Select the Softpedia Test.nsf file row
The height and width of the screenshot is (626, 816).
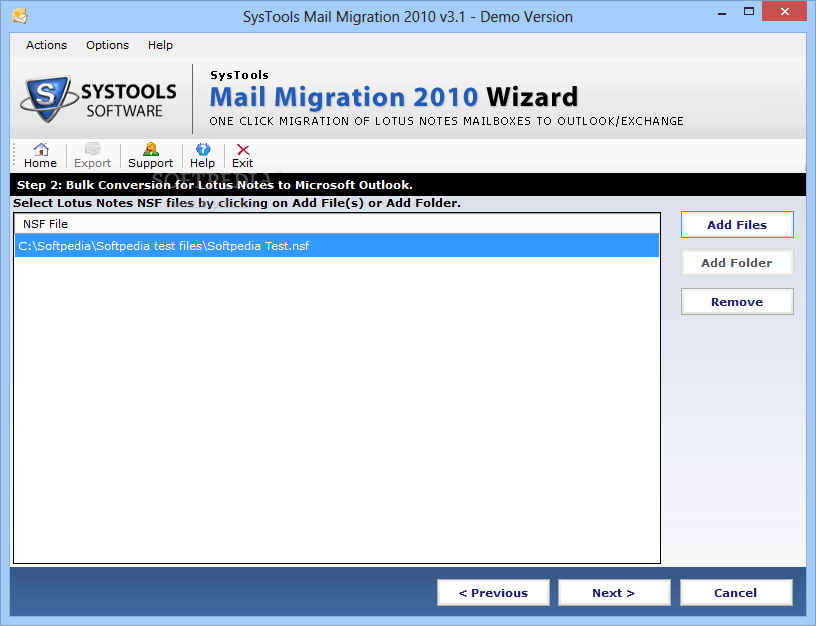coord(337,246)
